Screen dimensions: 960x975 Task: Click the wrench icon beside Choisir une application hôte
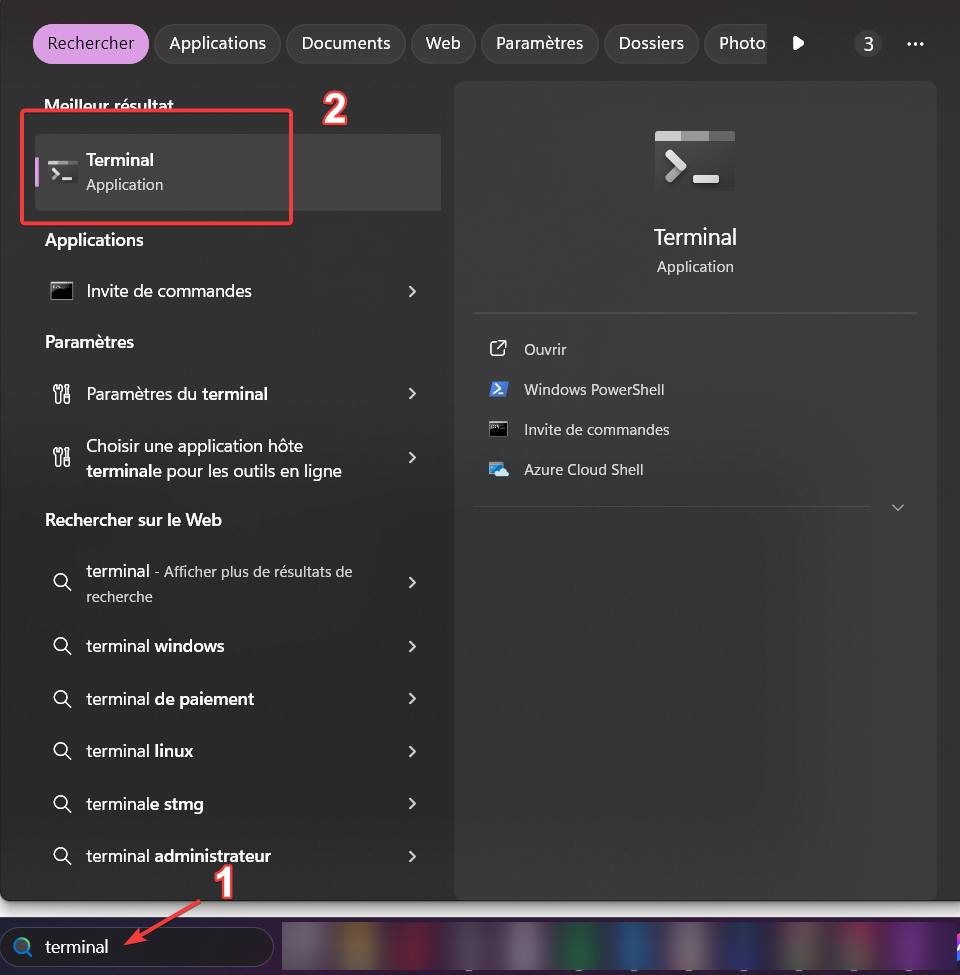(x=62, y=458)
